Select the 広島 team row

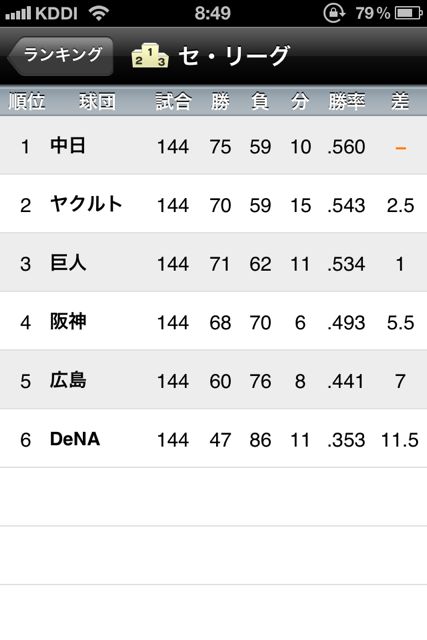coord(214,380)
